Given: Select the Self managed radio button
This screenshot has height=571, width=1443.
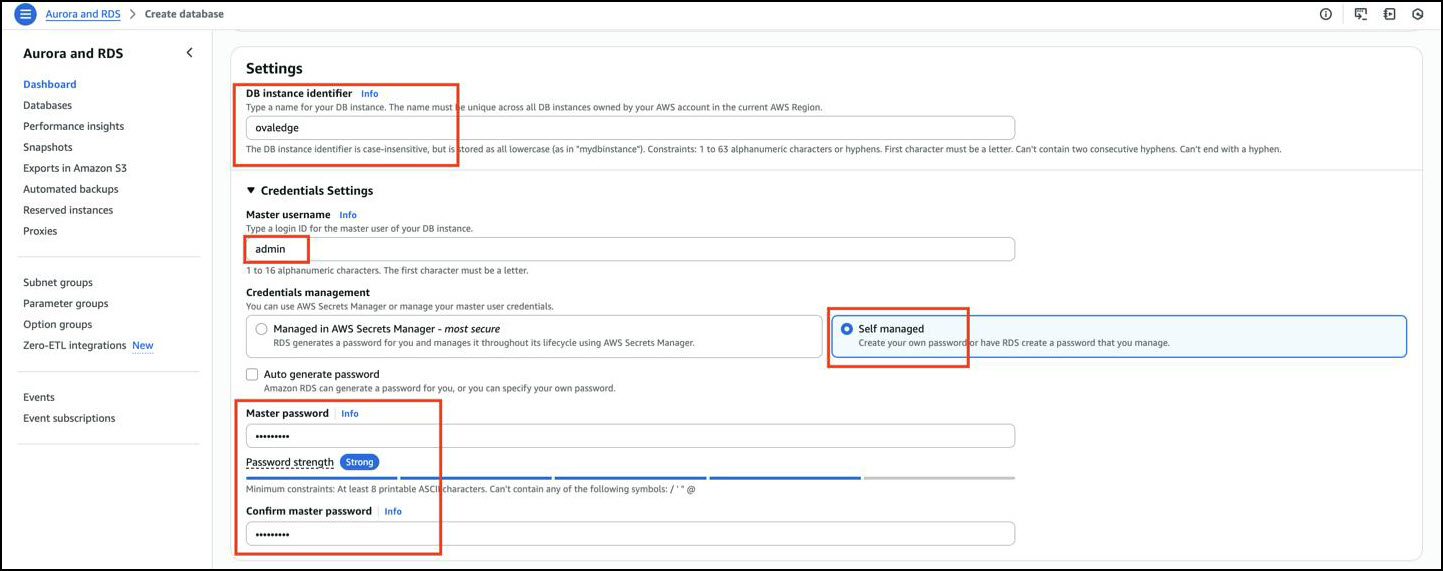Looking at the screenshot, I should click(x=847, y=329).
